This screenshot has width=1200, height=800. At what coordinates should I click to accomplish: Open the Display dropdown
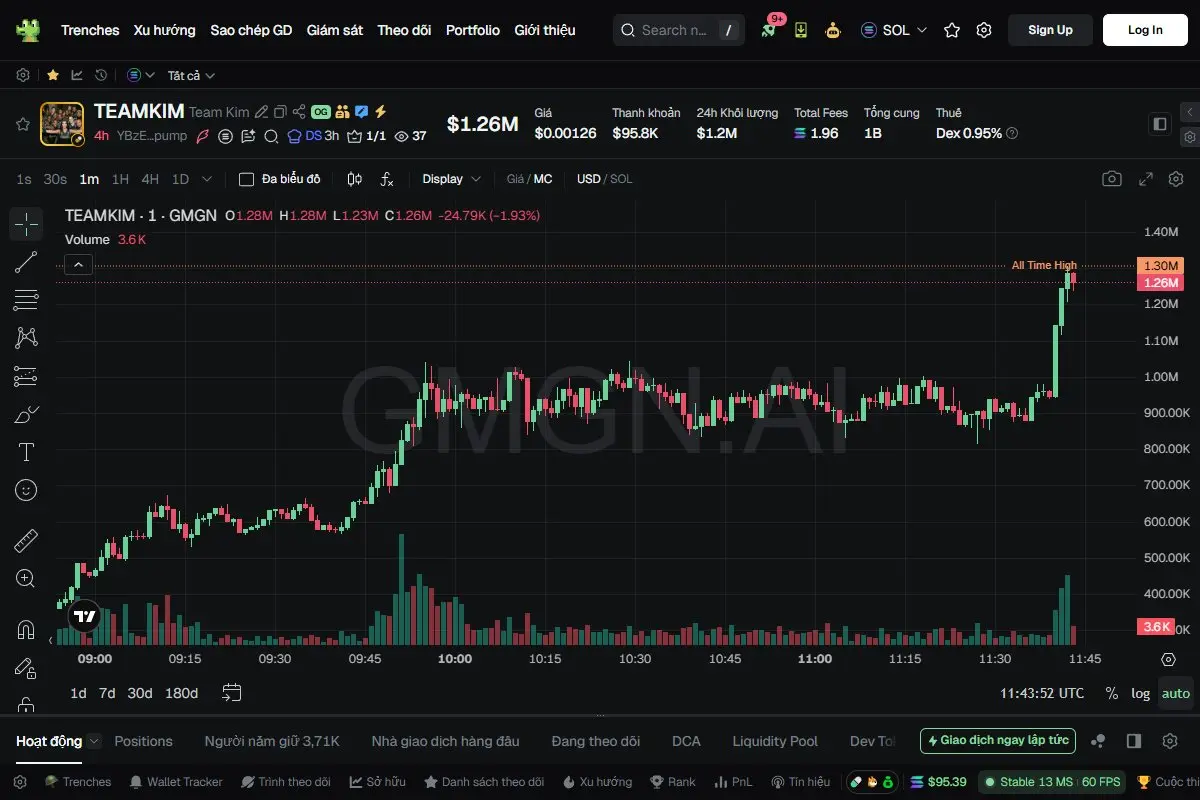pos(451,179)
